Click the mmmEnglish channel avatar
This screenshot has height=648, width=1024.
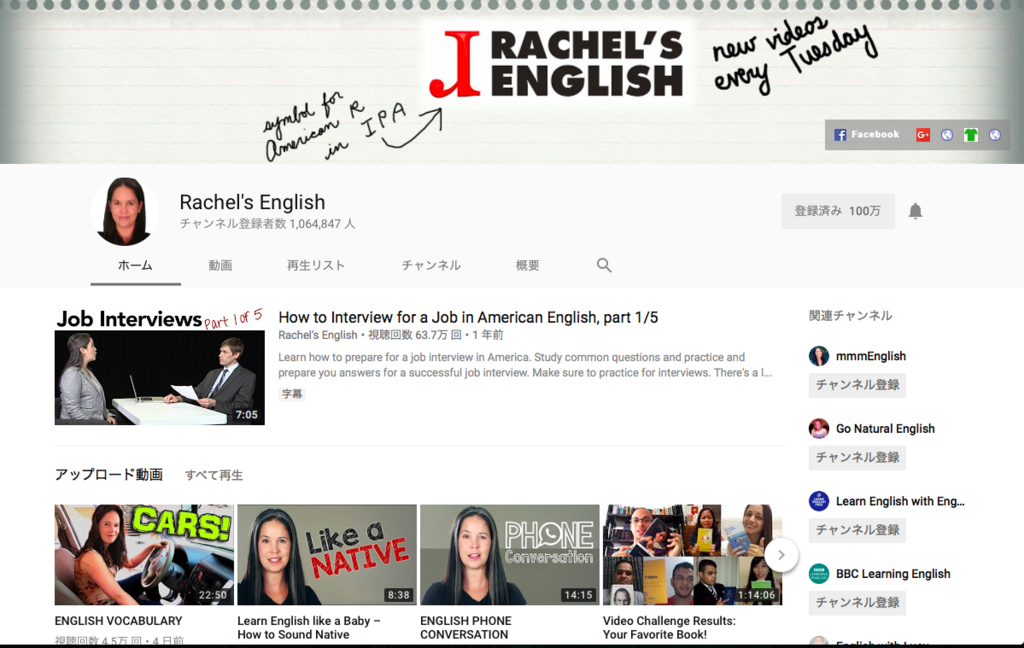click(x=819, y=356)
